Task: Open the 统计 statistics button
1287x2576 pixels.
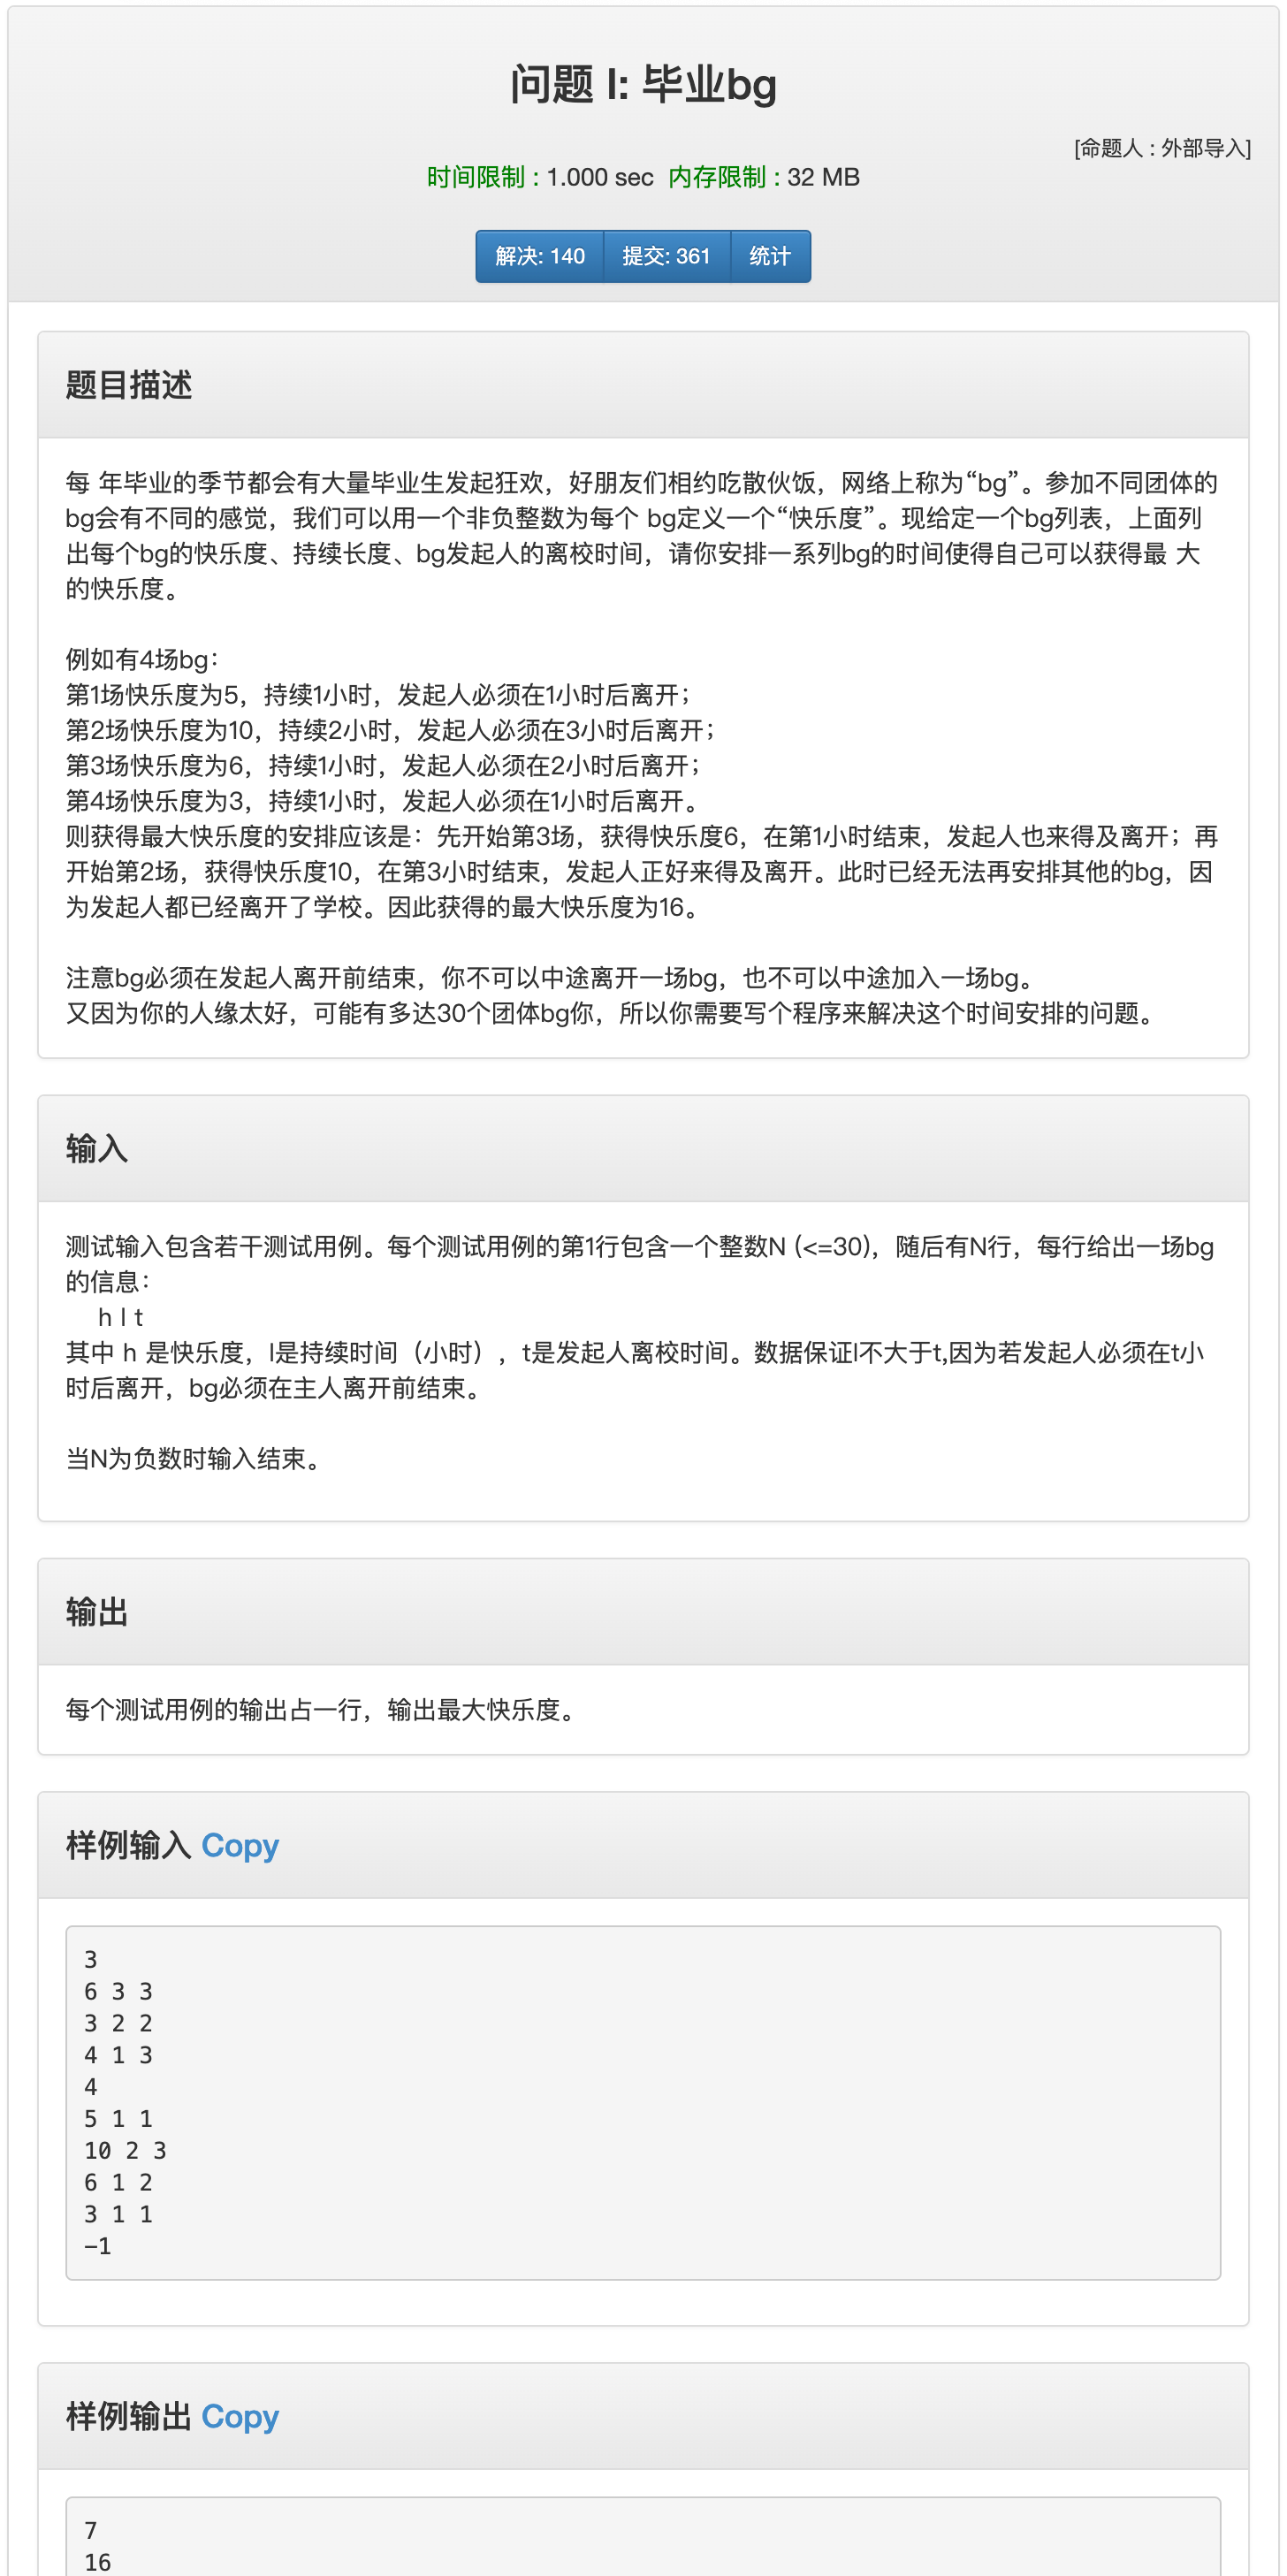Action: [770, 256]
